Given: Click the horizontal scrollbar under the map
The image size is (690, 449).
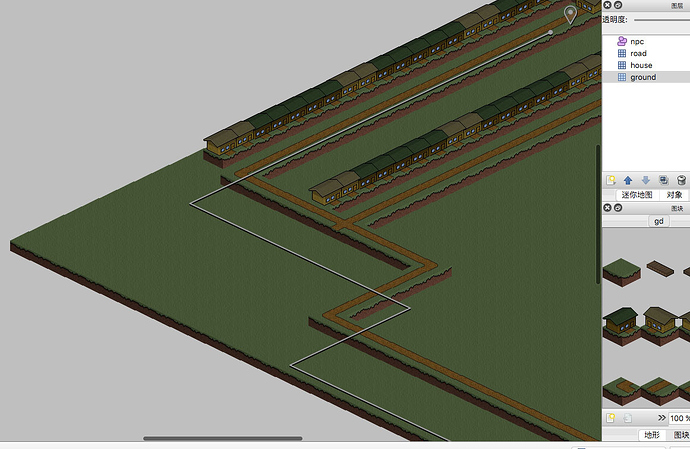Looking at the screenshot, I should (x=223, y=438).
